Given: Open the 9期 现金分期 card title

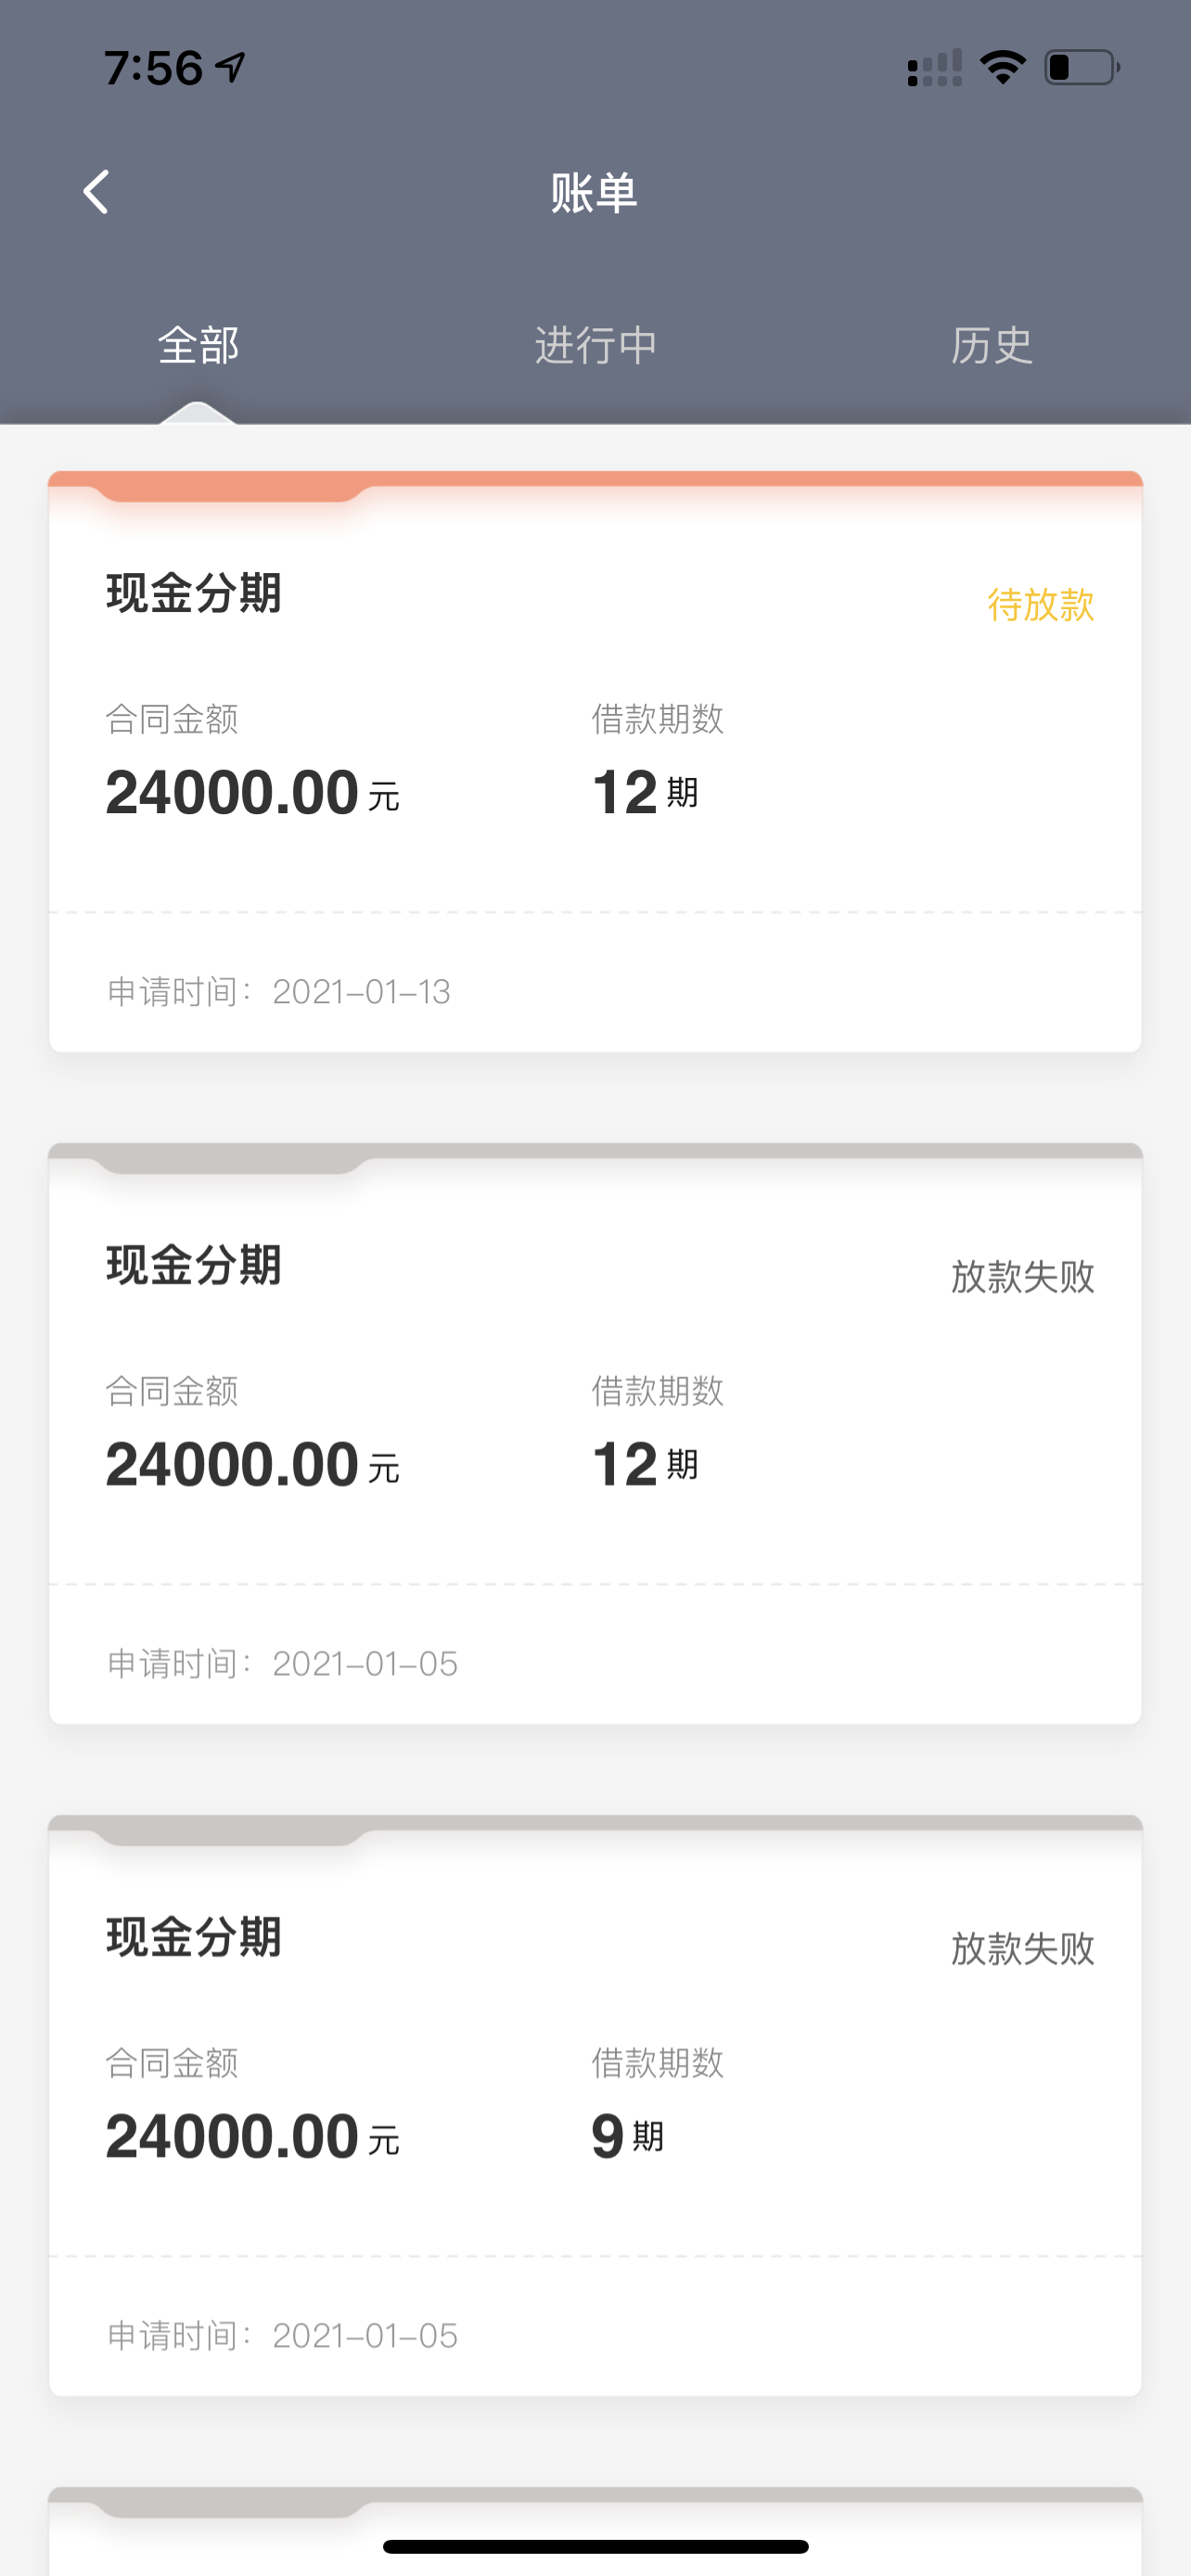Looking at the screenshot, I should tap(194, 1936).
